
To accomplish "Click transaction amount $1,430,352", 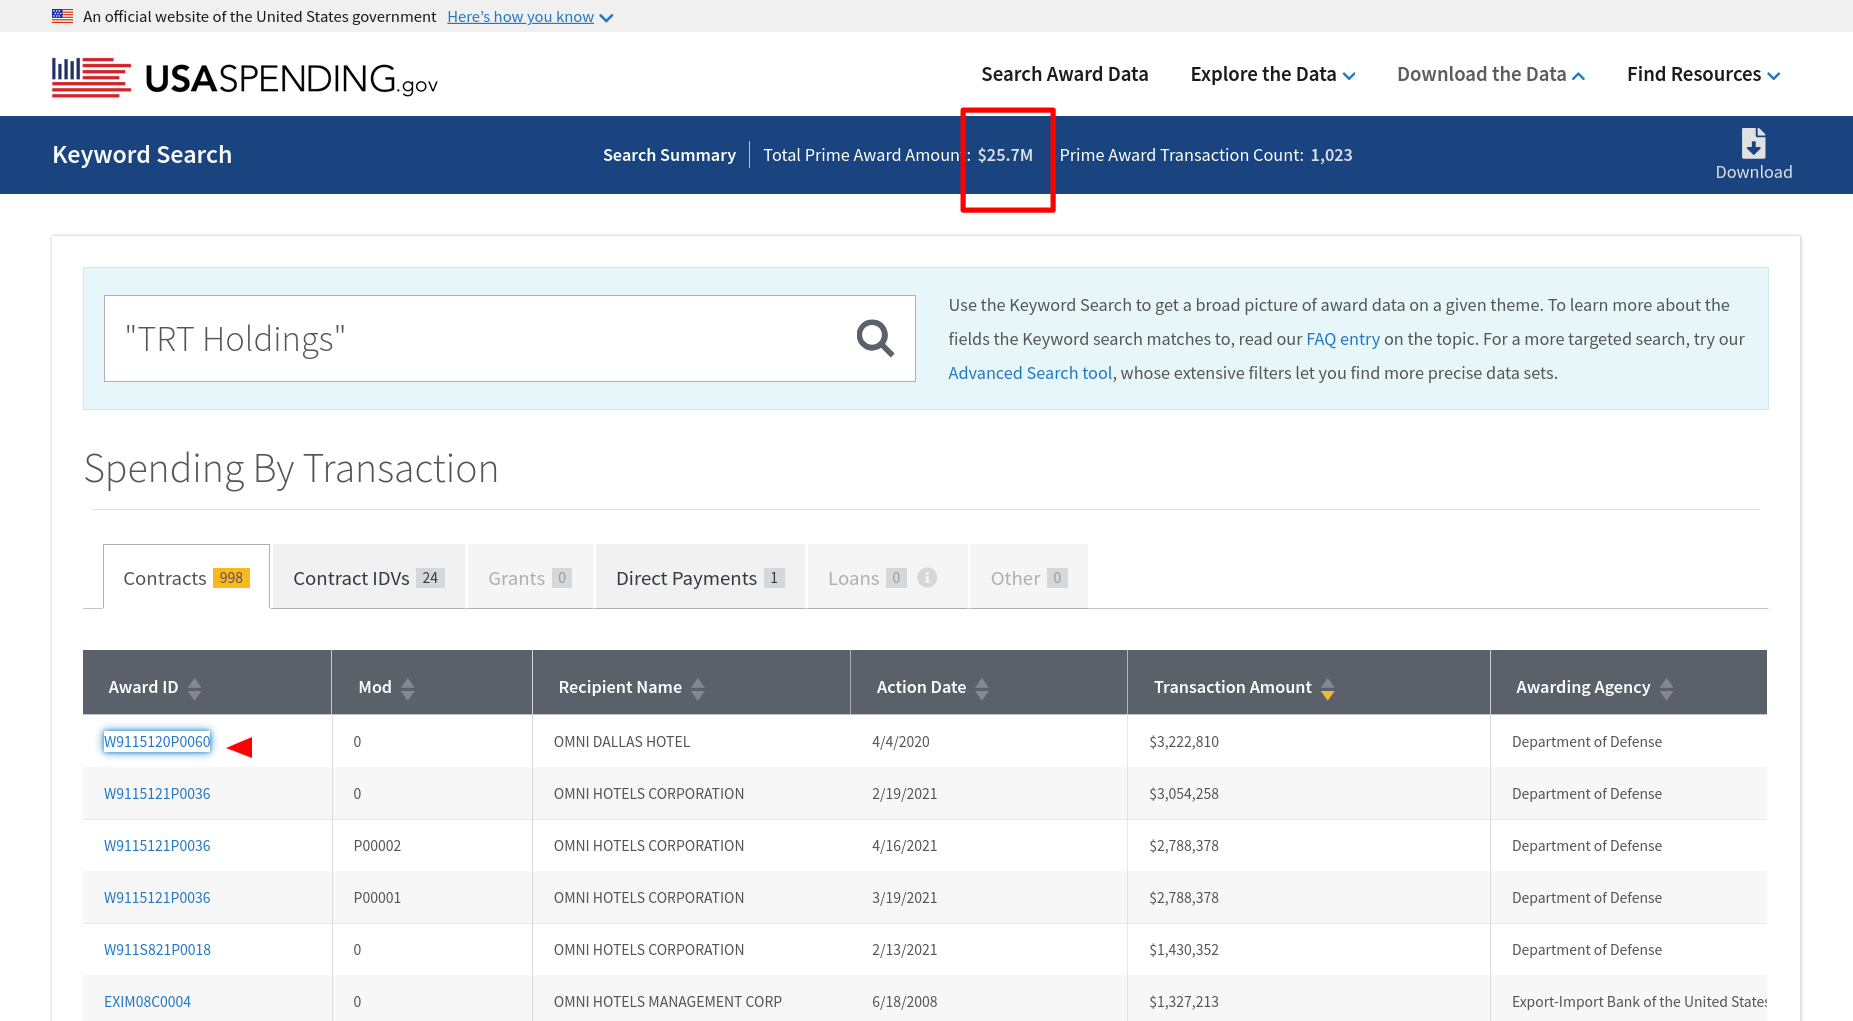I will click(1184, 949).
